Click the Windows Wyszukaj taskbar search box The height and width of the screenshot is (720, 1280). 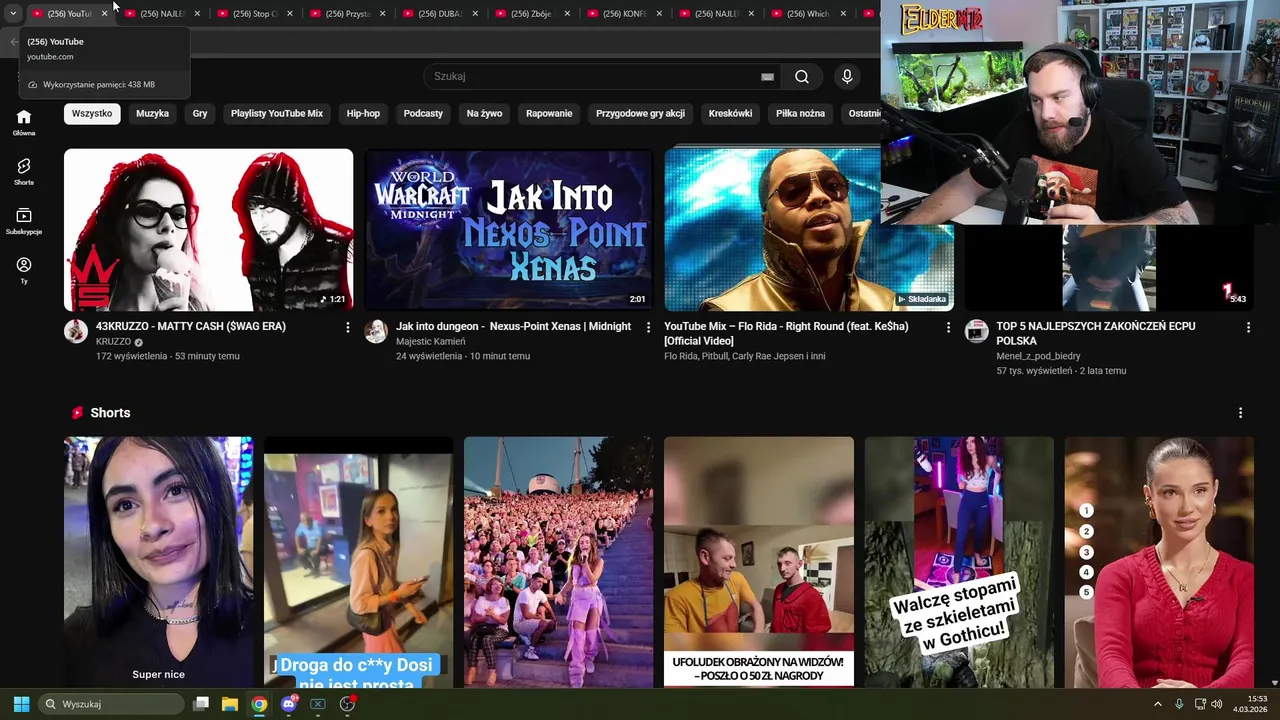pos(109,704)
